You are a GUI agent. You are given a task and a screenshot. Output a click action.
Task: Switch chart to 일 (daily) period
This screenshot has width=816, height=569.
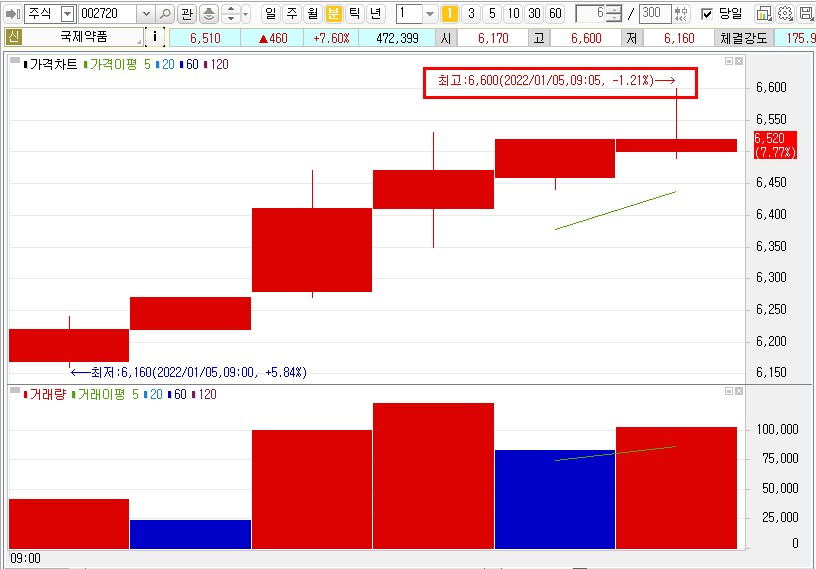click(271, 14)
